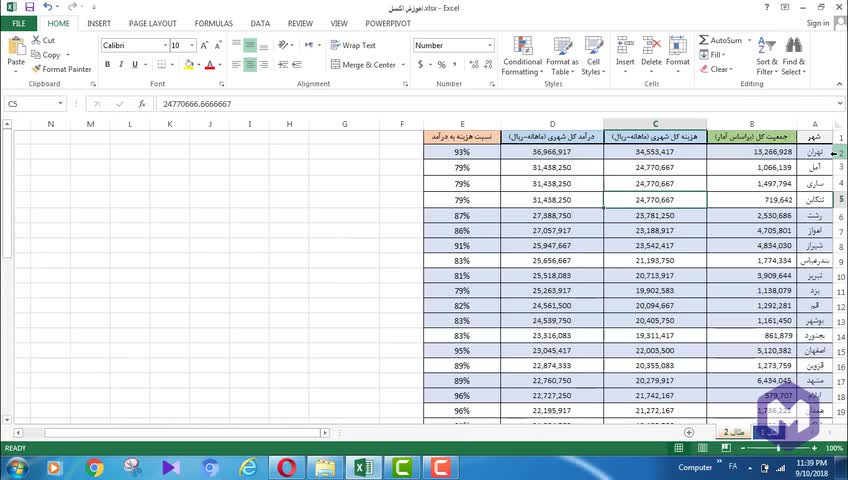Image resolution: width=848 pixels, height=480 pixels.
Task: Apply font color A
Action: click(x=210, y=64)
